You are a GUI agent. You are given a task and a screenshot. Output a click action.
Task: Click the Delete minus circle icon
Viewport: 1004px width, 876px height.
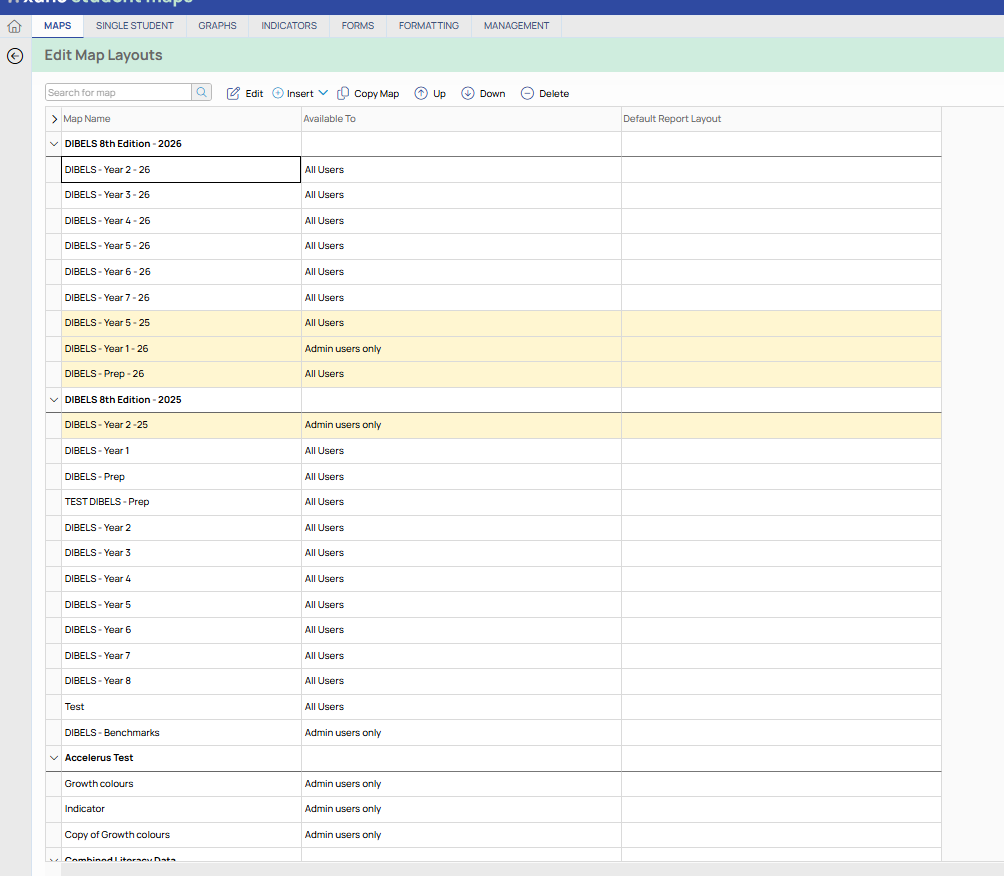tap(527, 93)
